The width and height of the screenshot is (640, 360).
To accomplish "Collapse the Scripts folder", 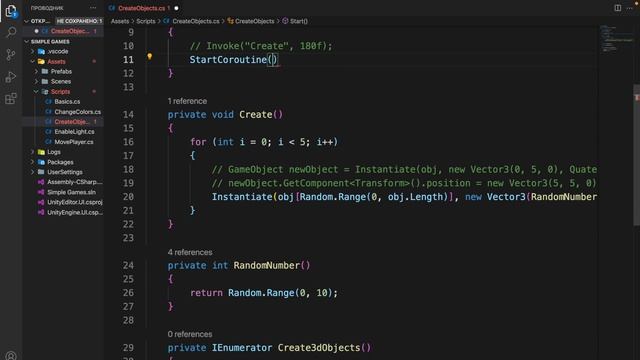I will (36, 92).
